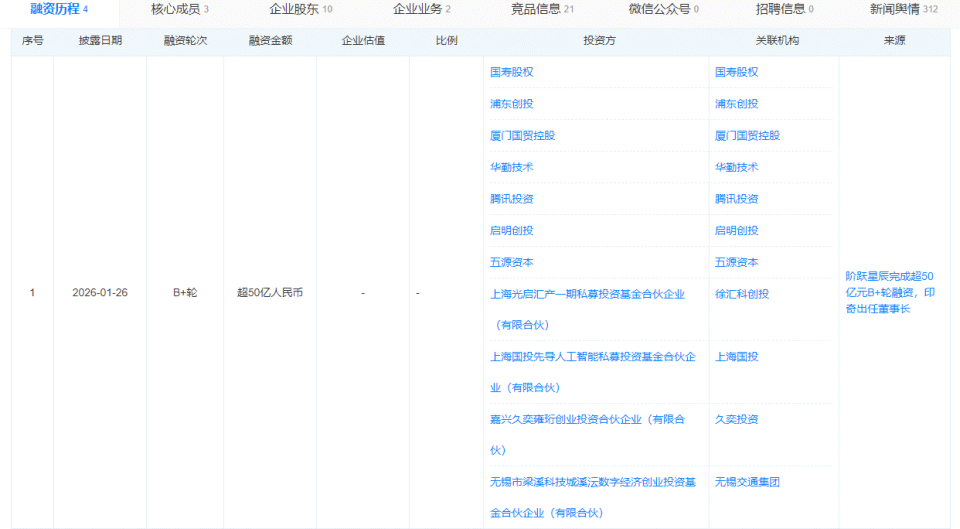
Task: Select 华勤技术 investor link in 投资方 column
Action: pyautogui.click(x=511, y=167)
